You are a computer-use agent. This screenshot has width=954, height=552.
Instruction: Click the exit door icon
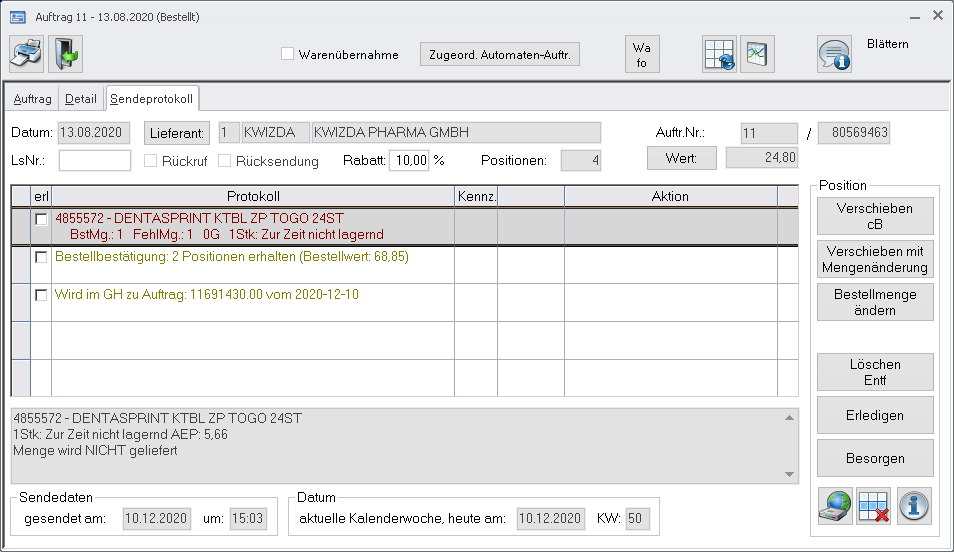click(65, 54)
